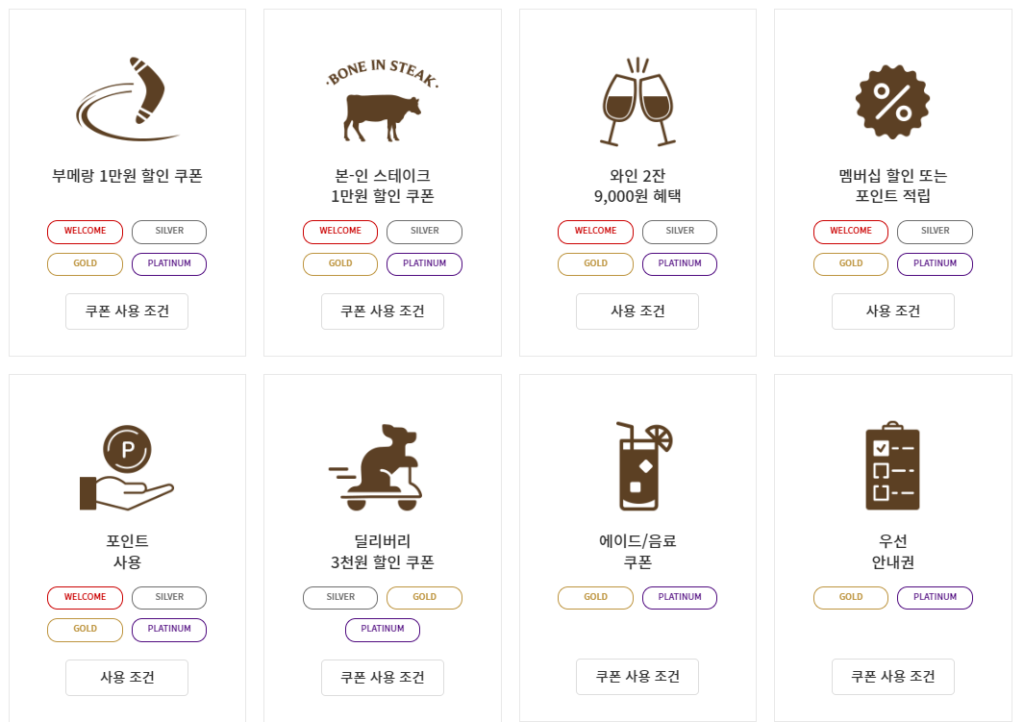Click the priority checklist clipboard icon
1024x722 pixels.
tap(892, 466)
